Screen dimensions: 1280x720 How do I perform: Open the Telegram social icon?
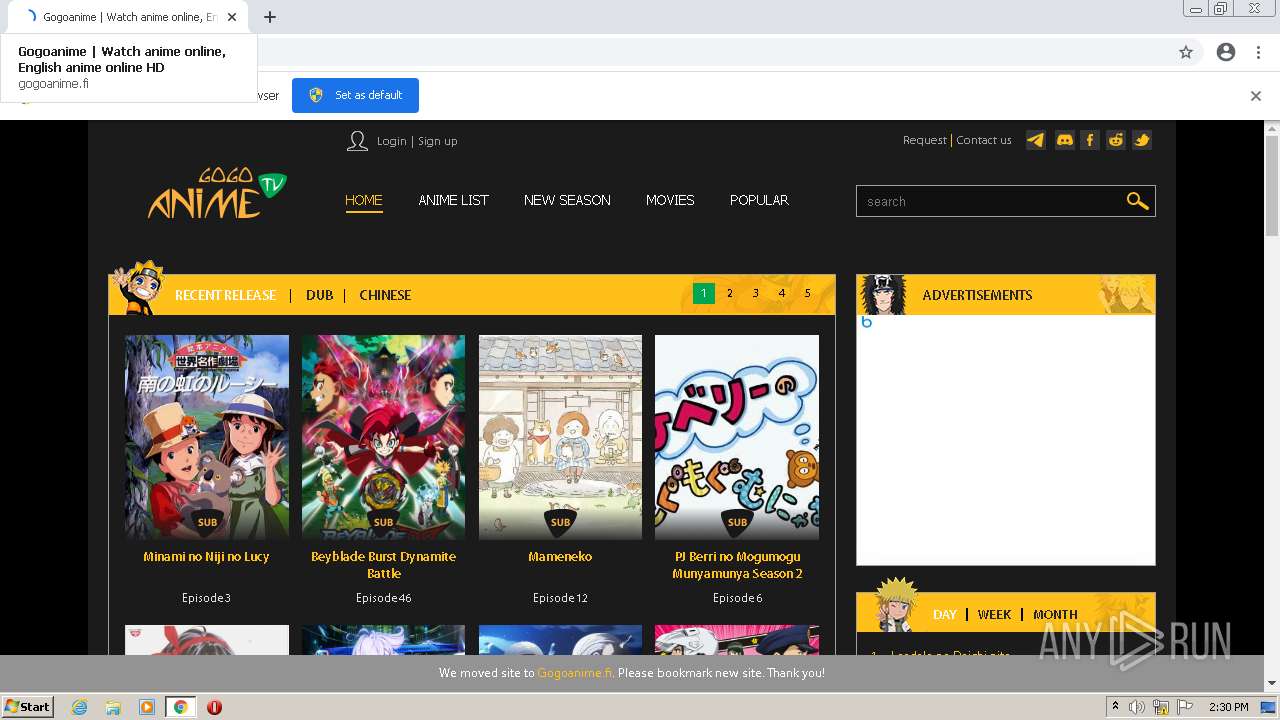click(1036, 140)
